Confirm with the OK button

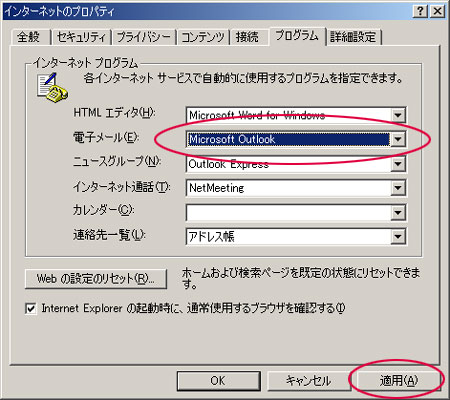click(218, 381)
